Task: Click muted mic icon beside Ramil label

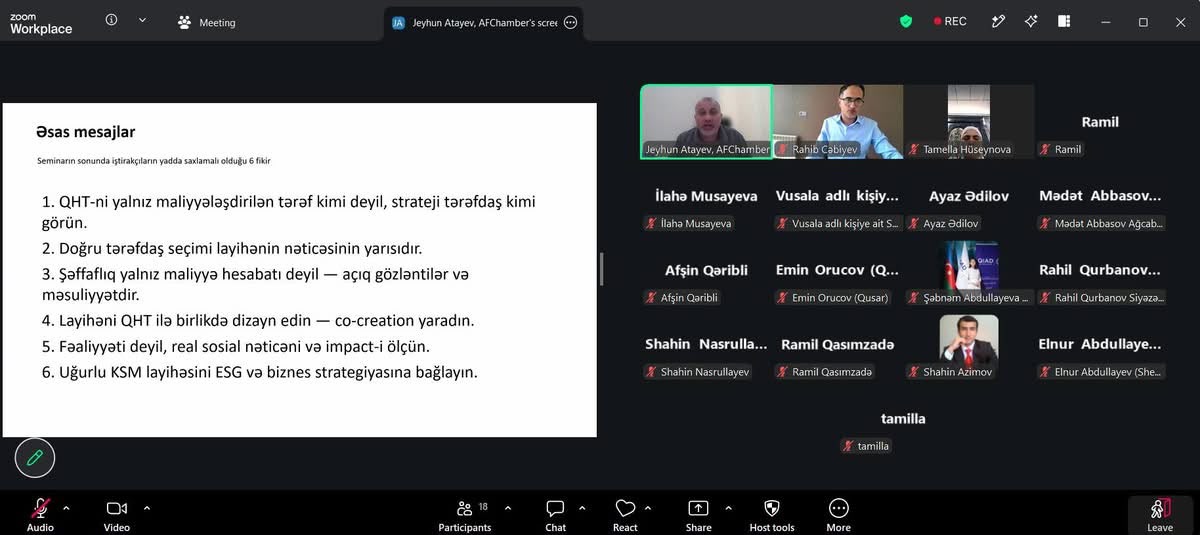Action: pyautogui.click(x=1045, y=149)
